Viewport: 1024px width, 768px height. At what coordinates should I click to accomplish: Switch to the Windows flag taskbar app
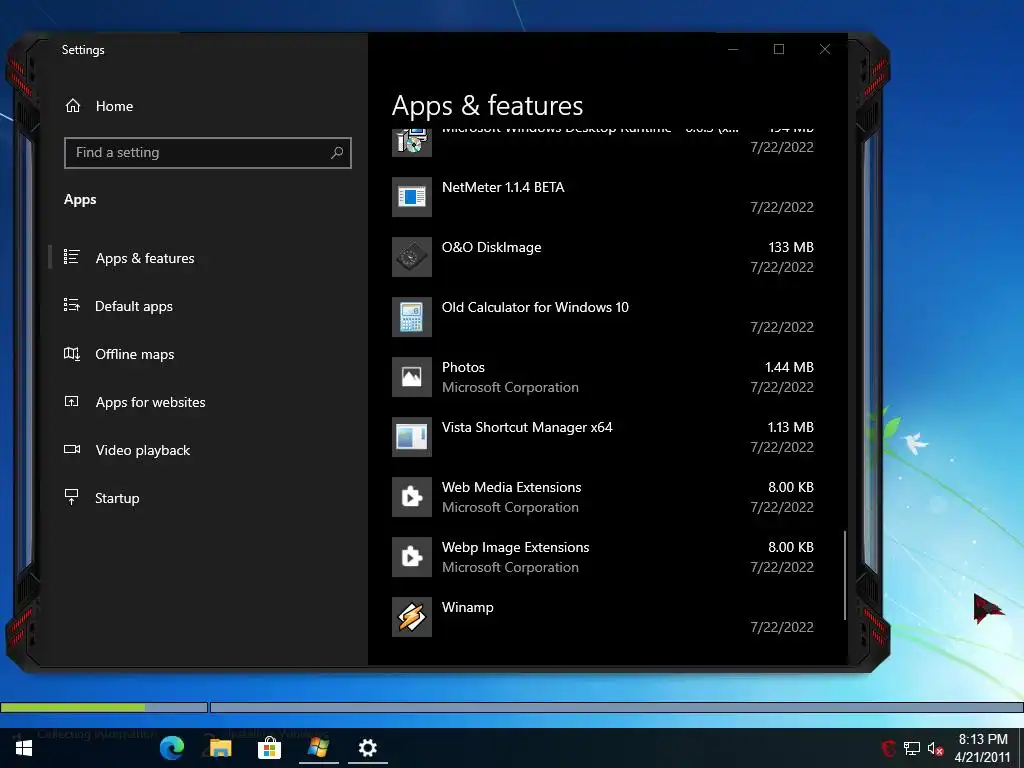pos(318,748)
